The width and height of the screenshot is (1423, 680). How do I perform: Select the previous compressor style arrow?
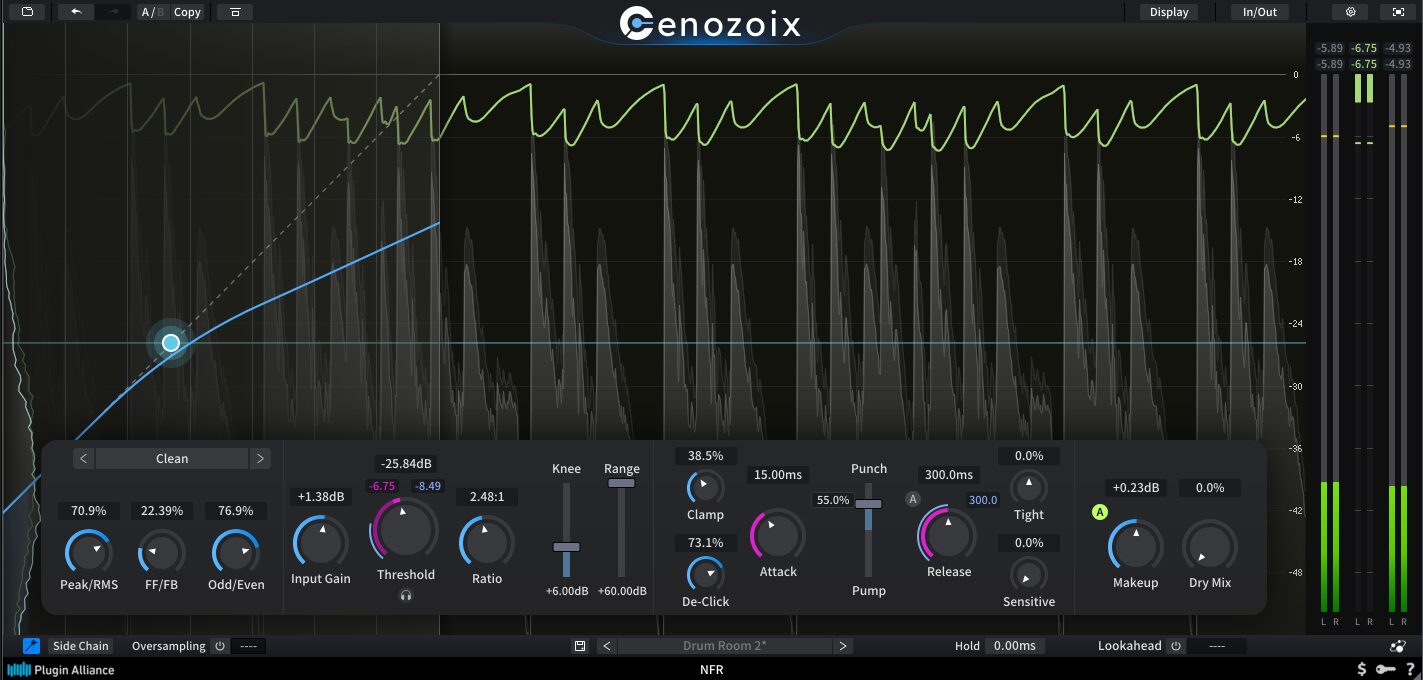[84, 459]
